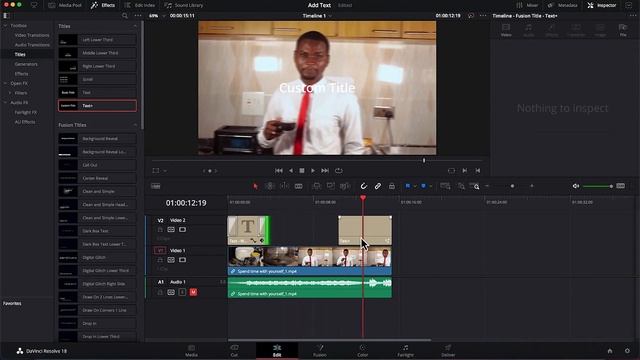Open the flag color dropdown arrow
This screenshot has width=640, height=360.
[x=415, y=187]
